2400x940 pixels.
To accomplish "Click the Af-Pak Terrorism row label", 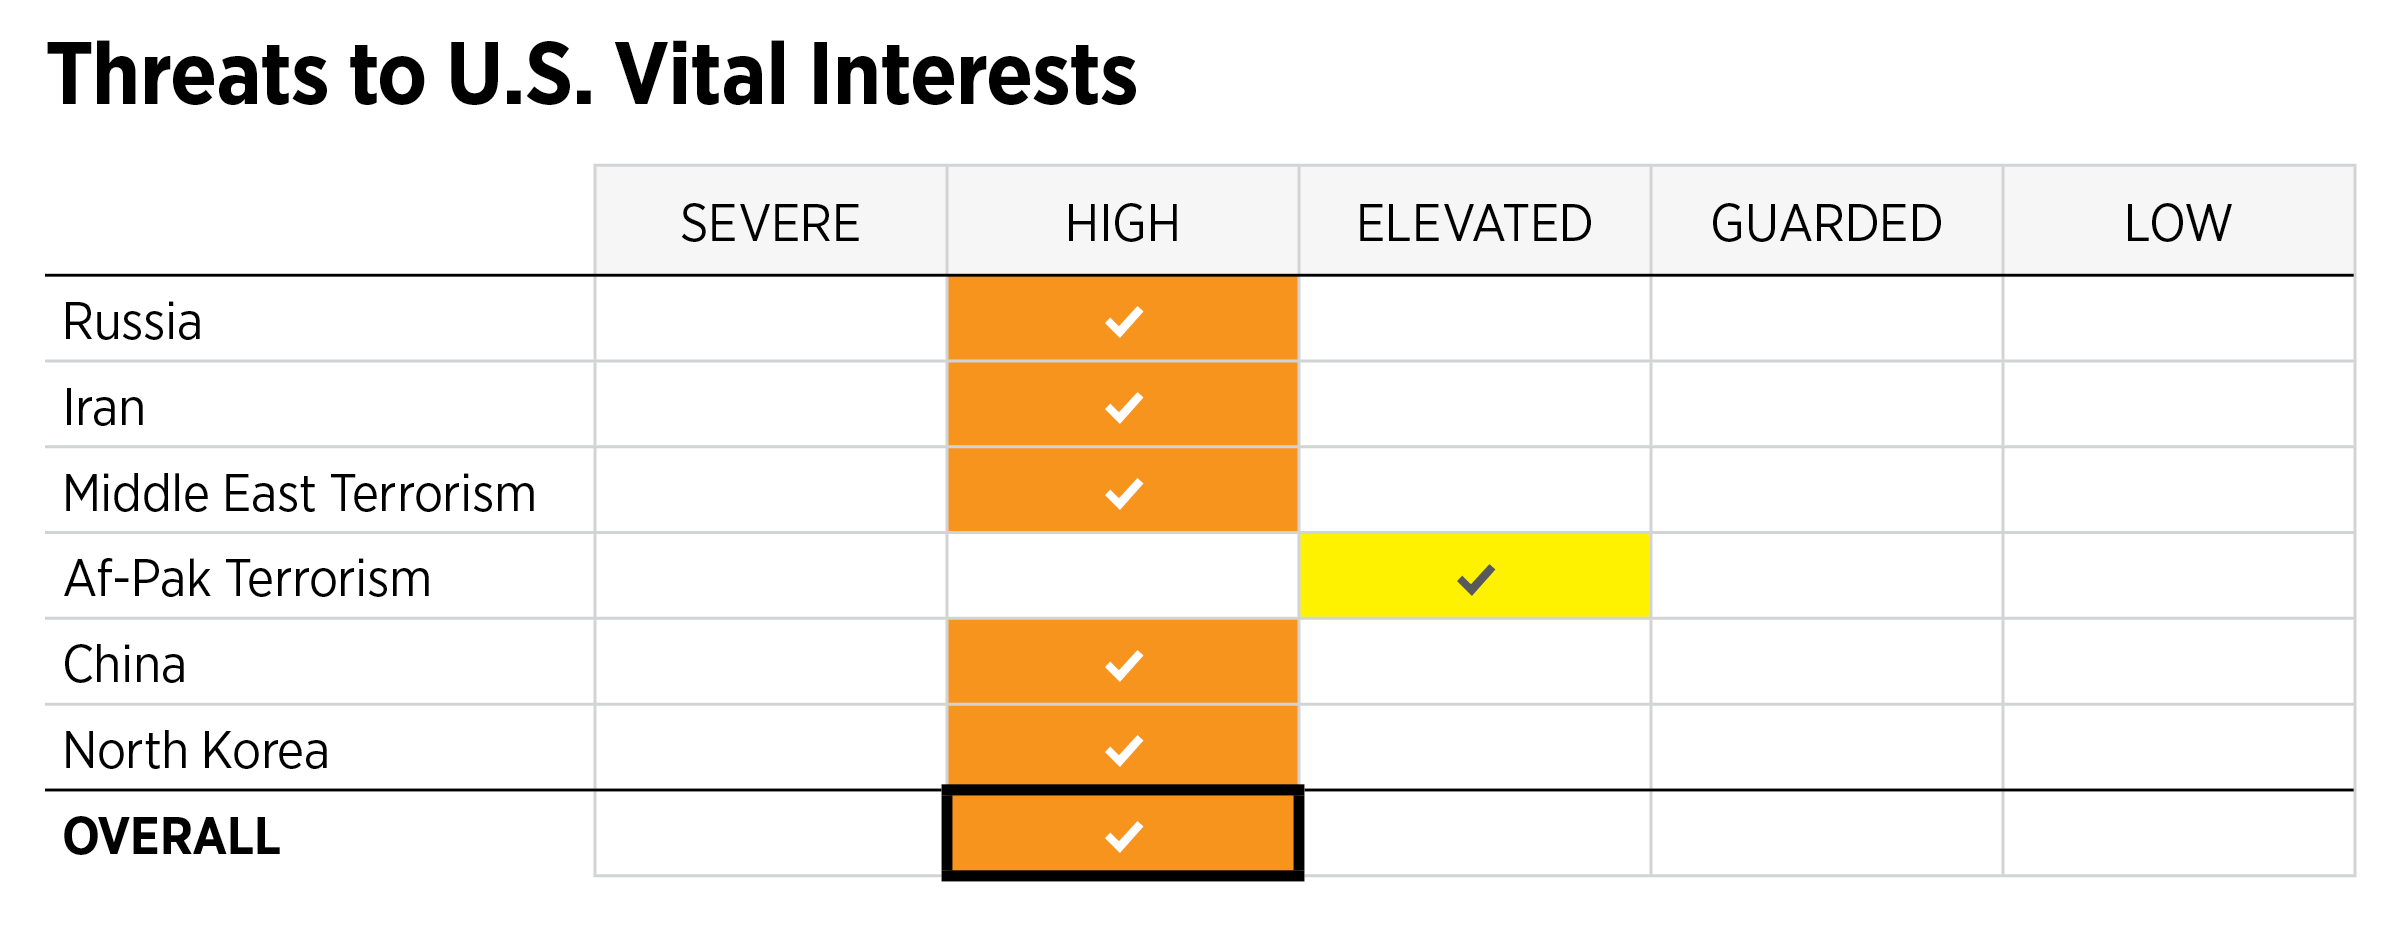I will coord(247,579).
